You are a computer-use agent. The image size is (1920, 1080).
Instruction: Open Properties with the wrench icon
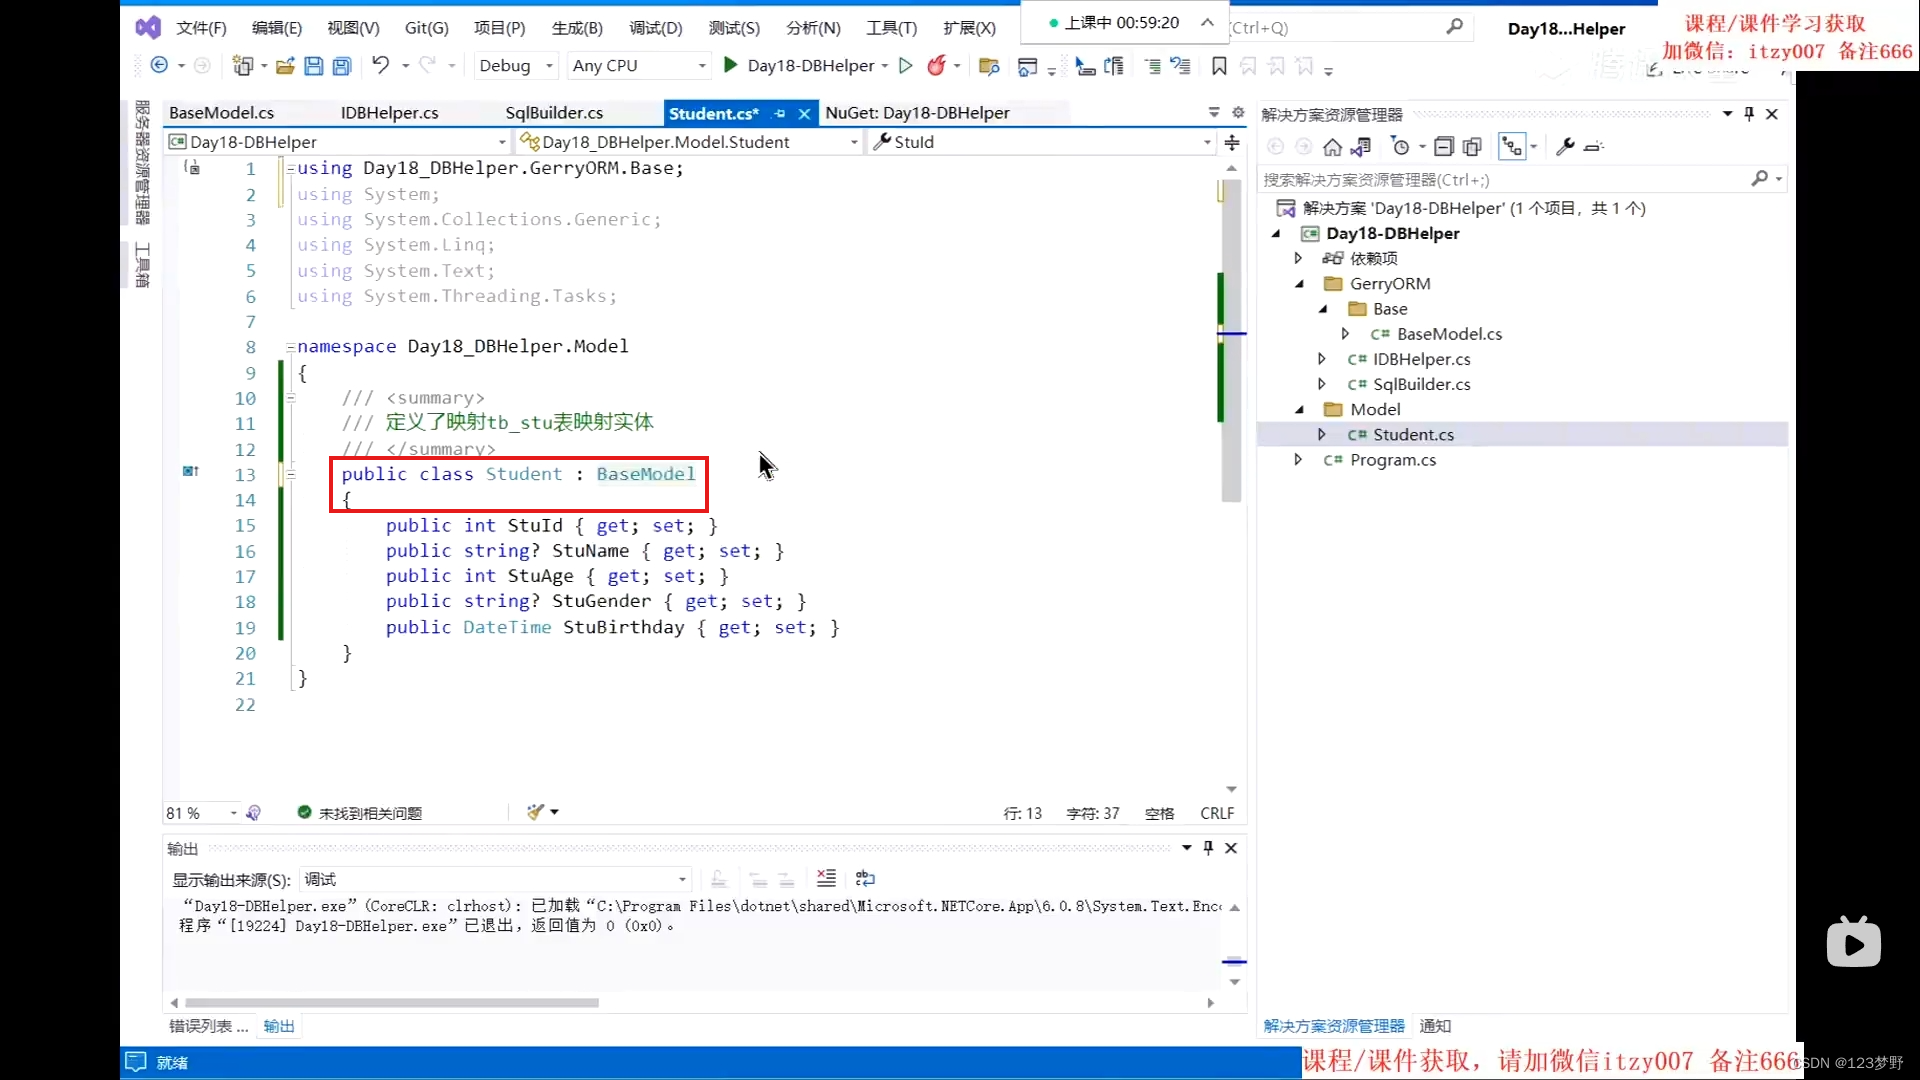click(x=1566, y=147)
